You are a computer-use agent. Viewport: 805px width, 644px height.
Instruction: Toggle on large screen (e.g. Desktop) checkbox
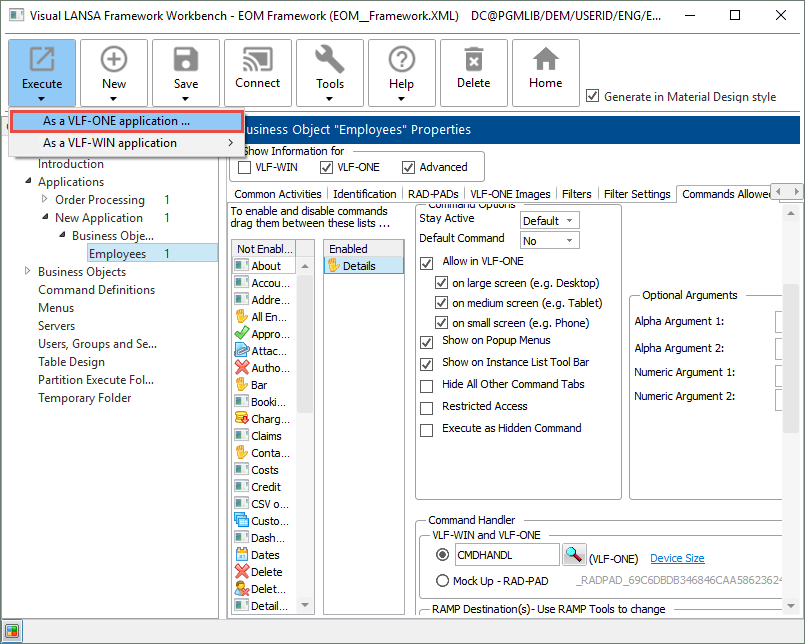click(x=441, y=282)
